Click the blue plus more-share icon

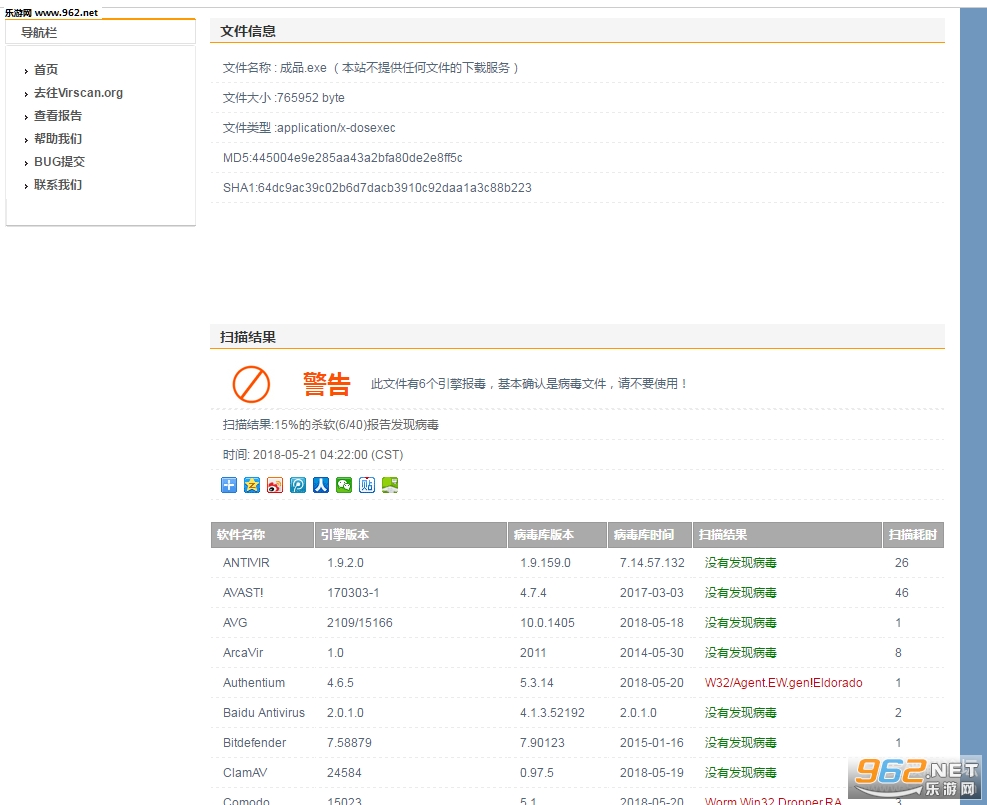pos(229,485)
